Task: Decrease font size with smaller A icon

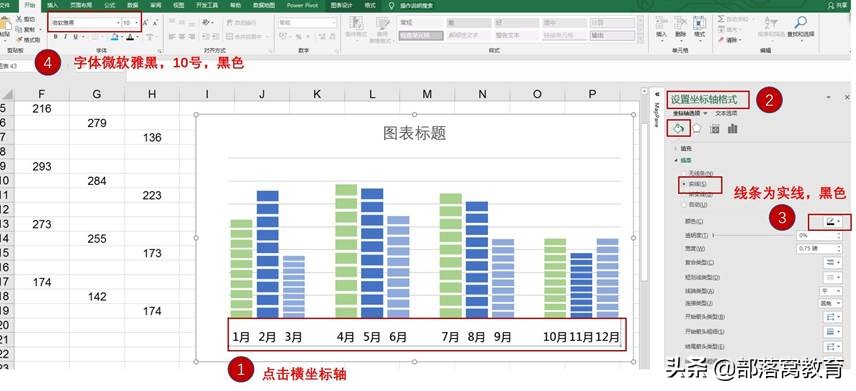Action: (156, 23)
